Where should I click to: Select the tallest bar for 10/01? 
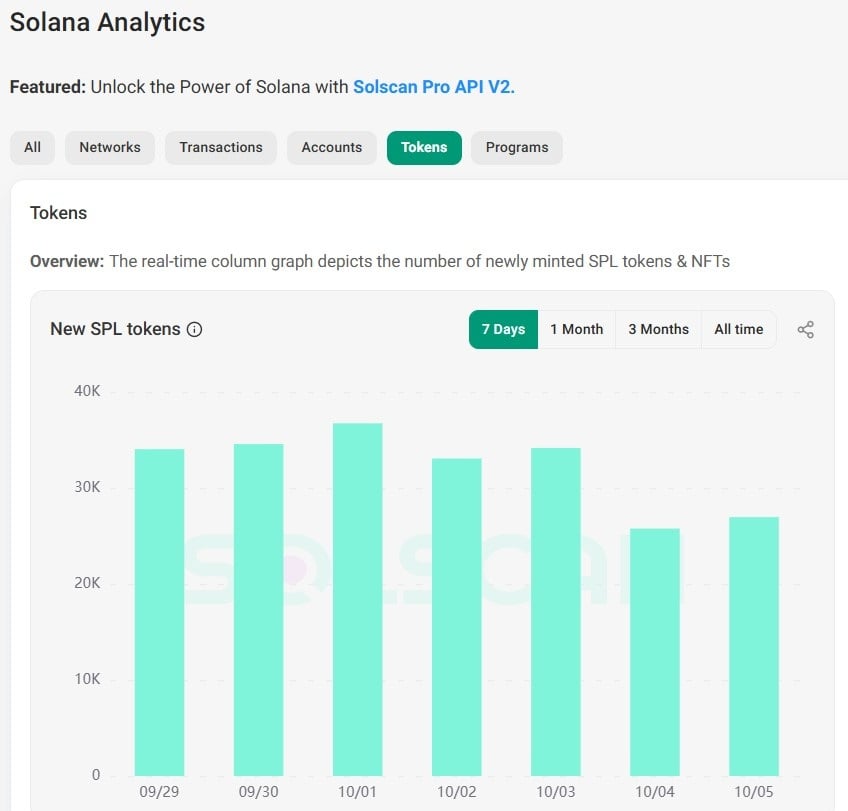pyautogui.click(x=357, y=600)
